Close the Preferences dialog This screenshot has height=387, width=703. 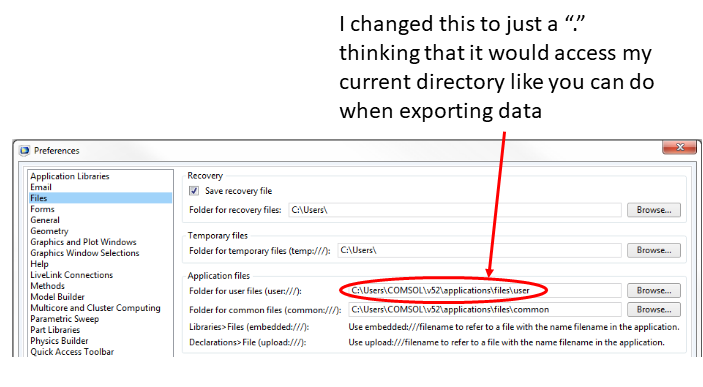coord(680,147)
